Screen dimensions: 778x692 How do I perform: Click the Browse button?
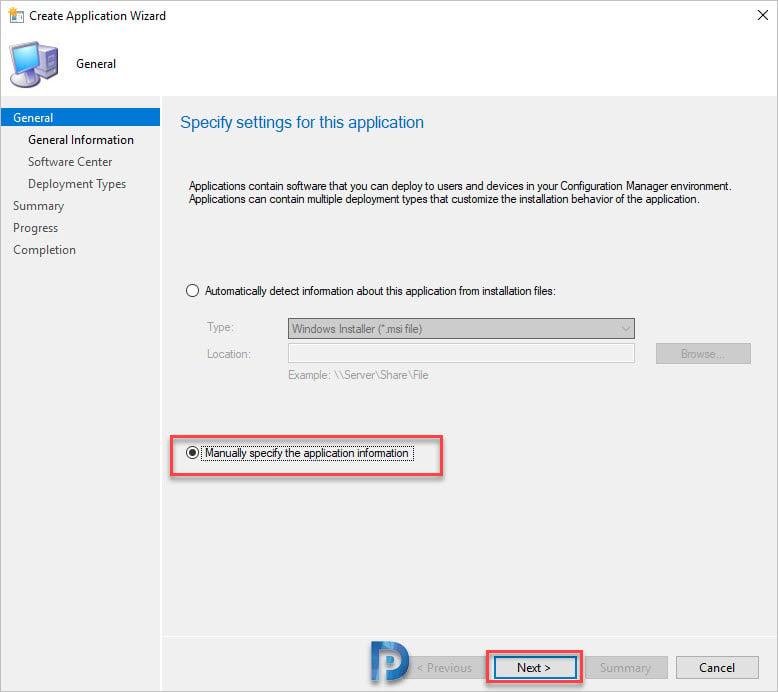(x=702, y=354)
